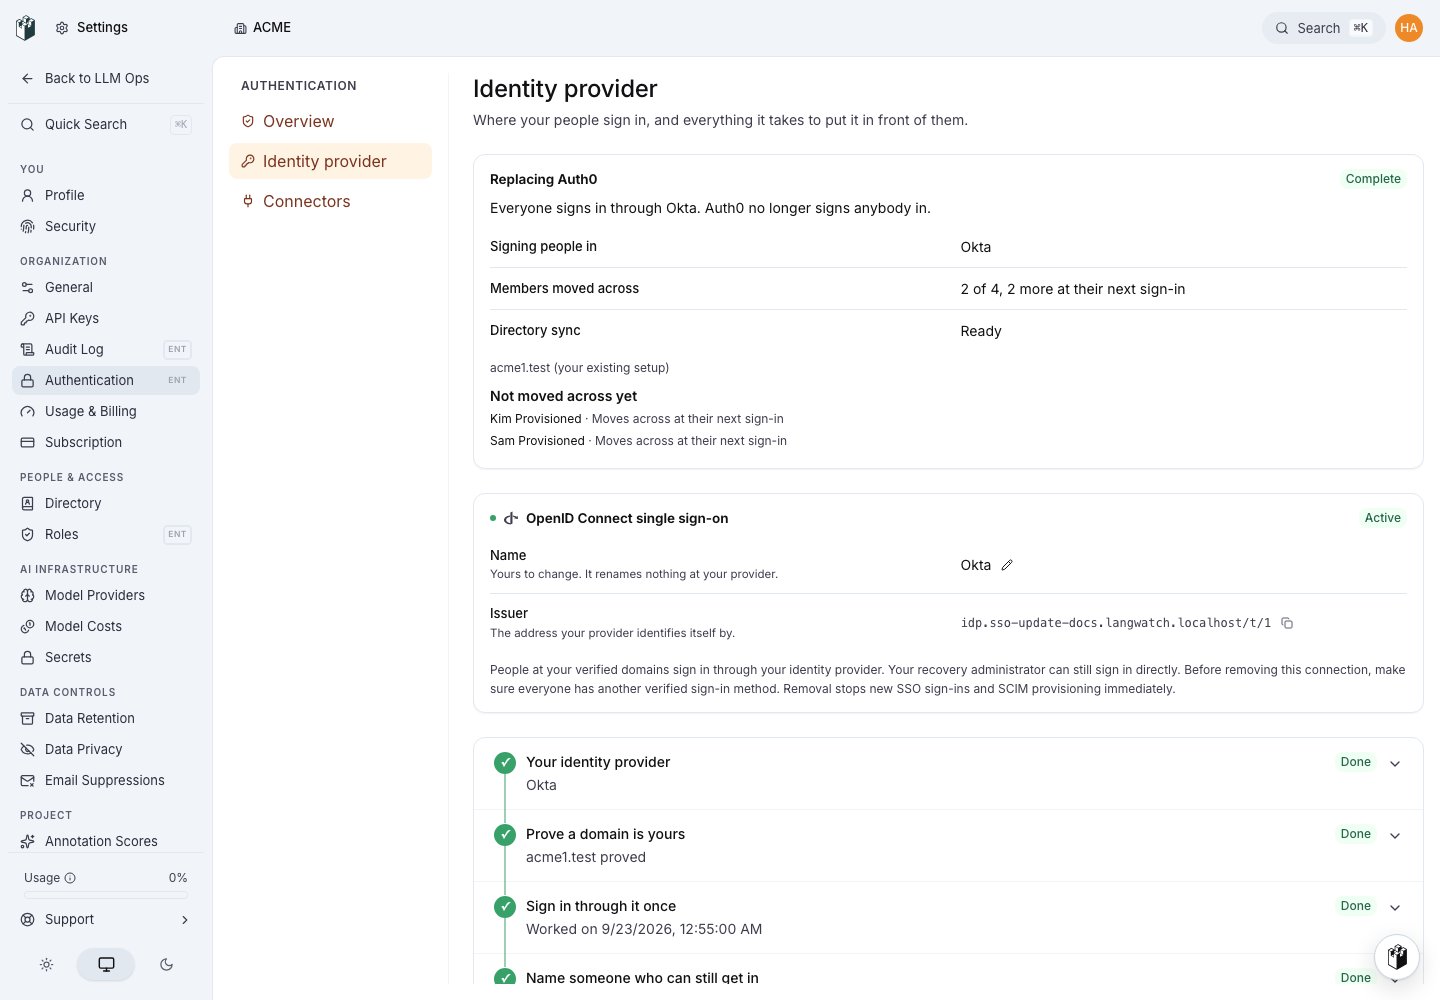Image resolution: width=1440 pixels, height=1000 pixels.
Task: Open the Subscription page
Action: (x=106, y=442)
